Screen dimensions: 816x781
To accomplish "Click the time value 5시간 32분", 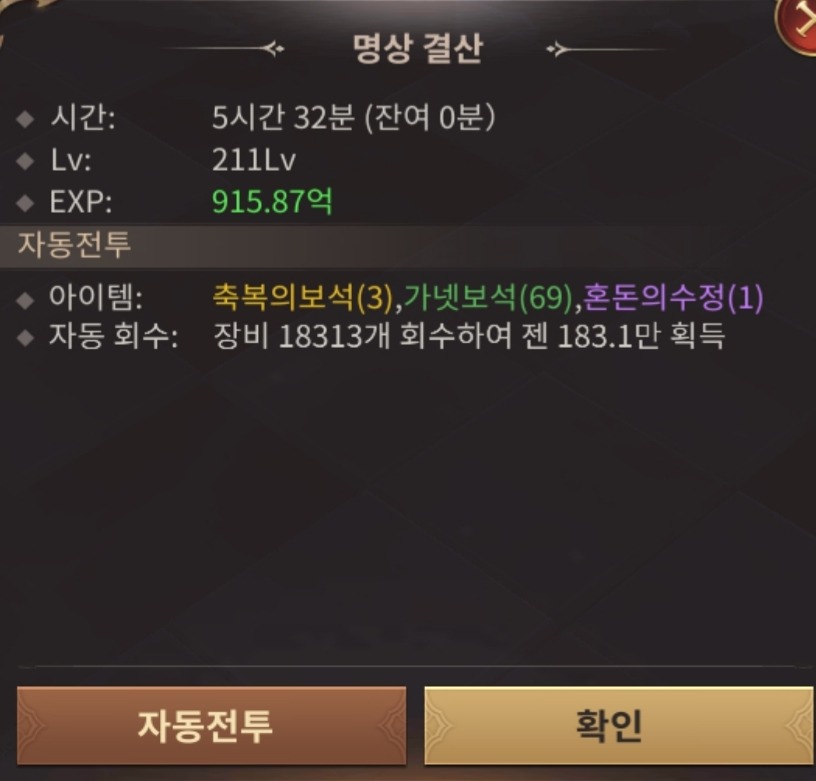I will click(x=283, y=117).
